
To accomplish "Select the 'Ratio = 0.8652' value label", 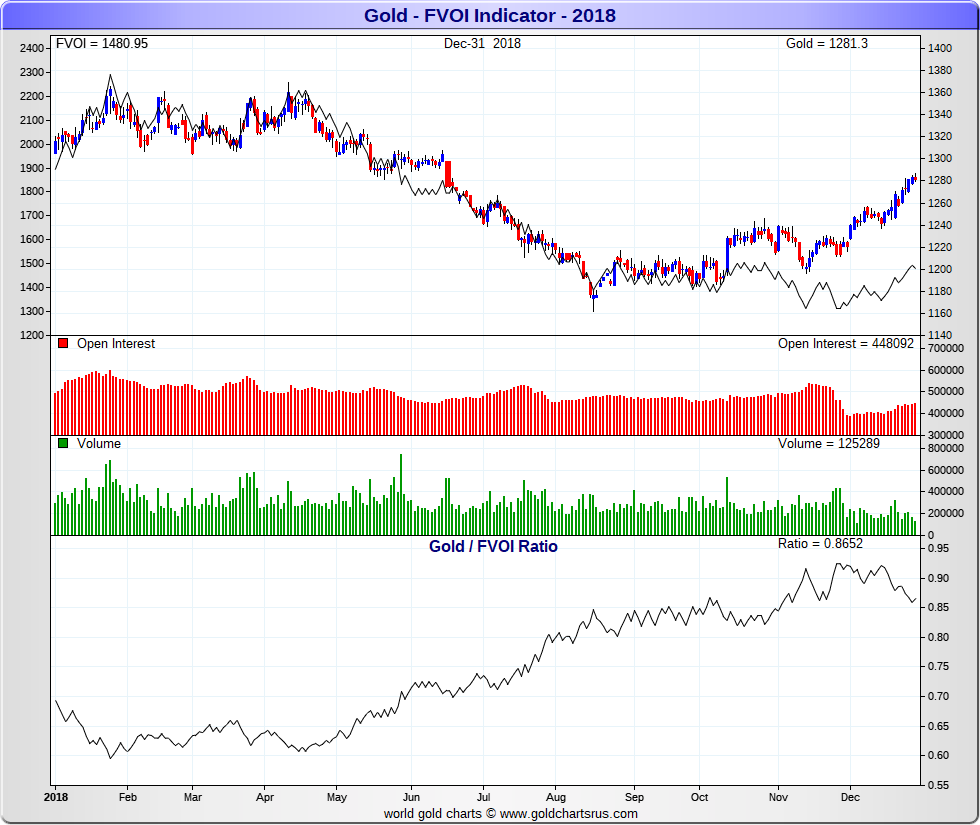I will [x=820, y=544].
